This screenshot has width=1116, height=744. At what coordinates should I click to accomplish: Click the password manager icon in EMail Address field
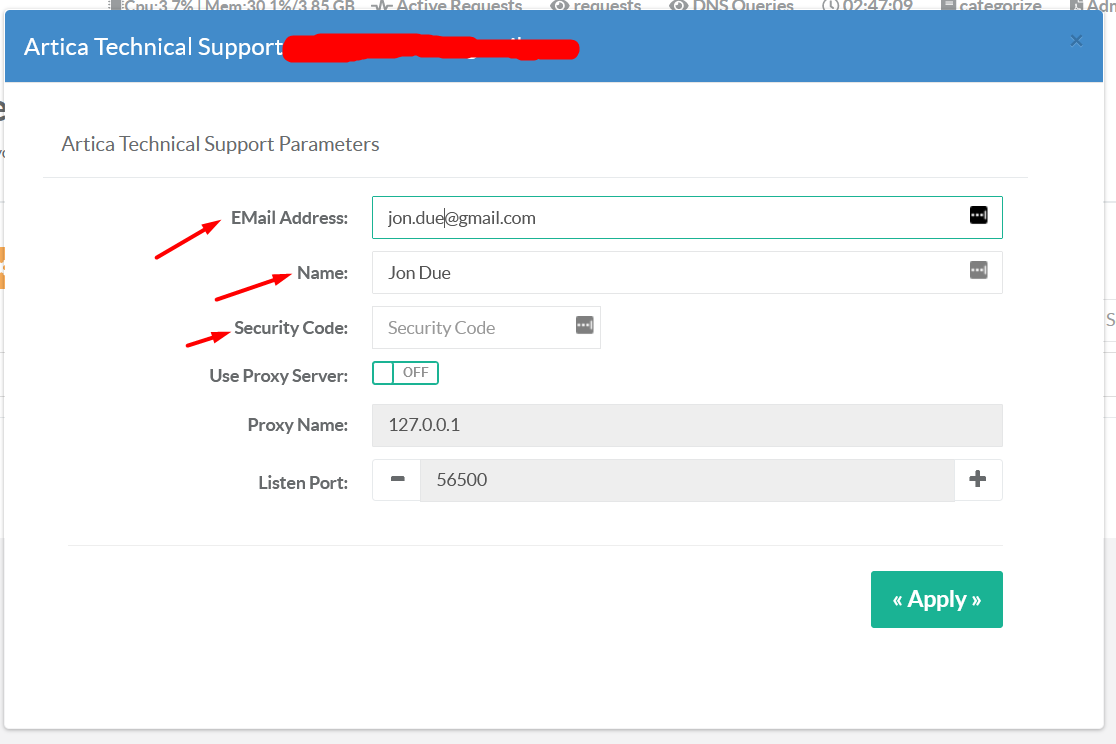(x=978, y=216)
